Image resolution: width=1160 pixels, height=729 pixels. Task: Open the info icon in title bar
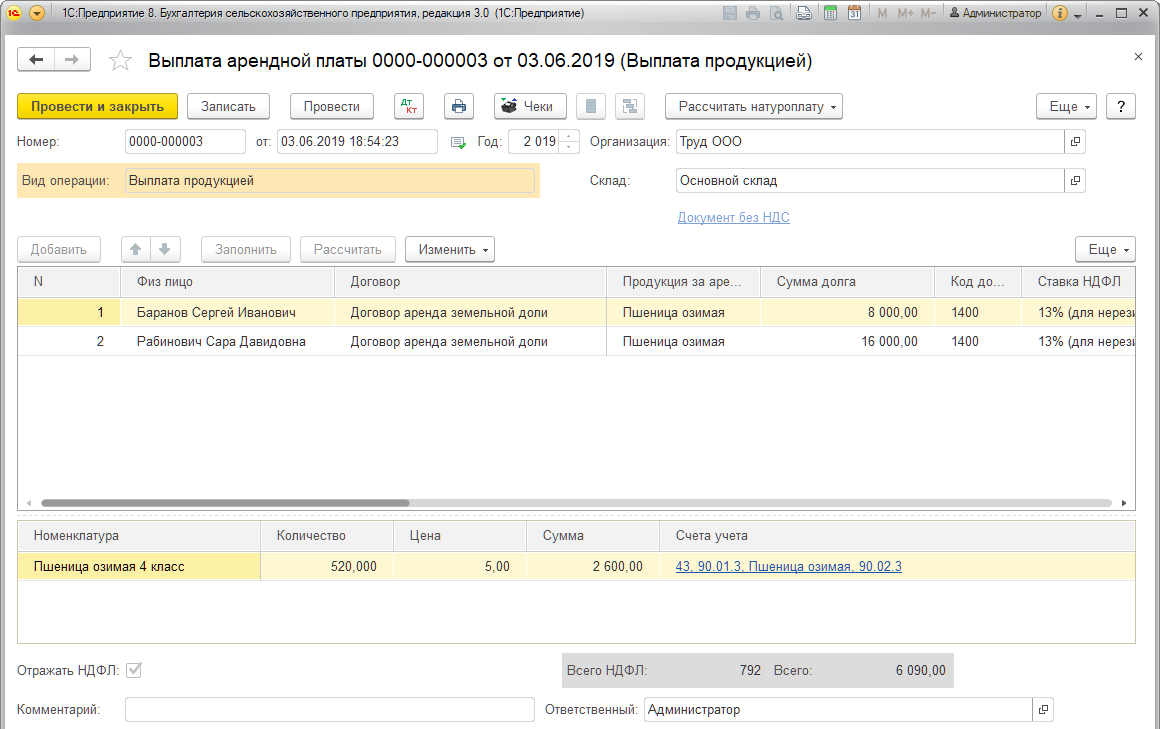(1059, 13)
